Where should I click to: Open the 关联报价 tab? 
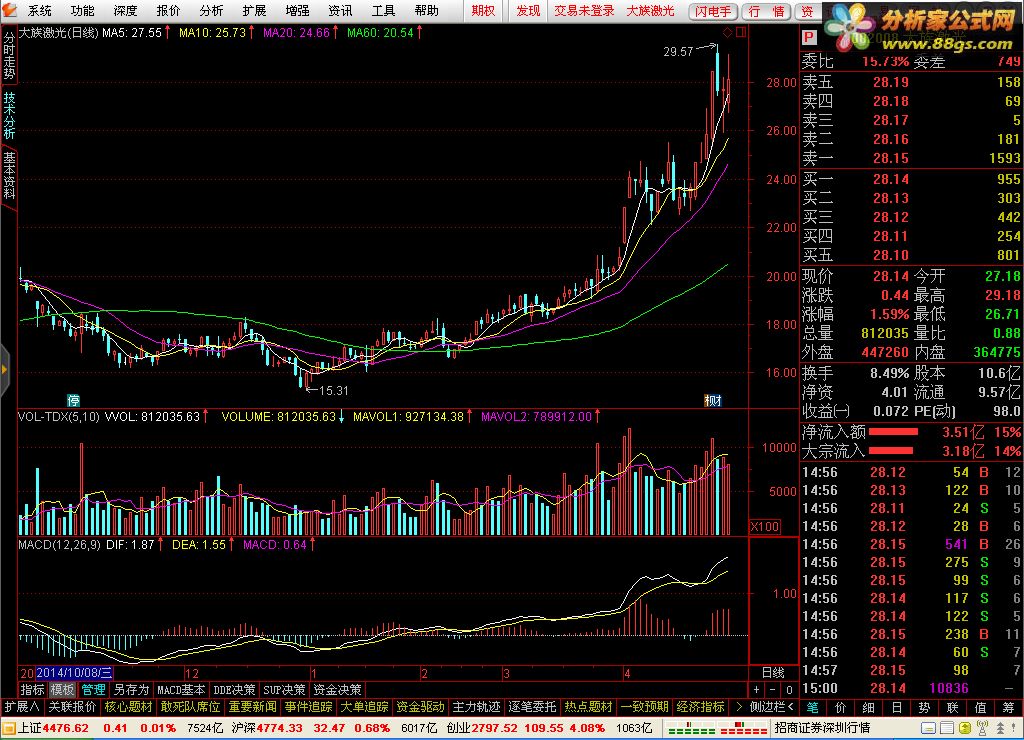(72, 707)
